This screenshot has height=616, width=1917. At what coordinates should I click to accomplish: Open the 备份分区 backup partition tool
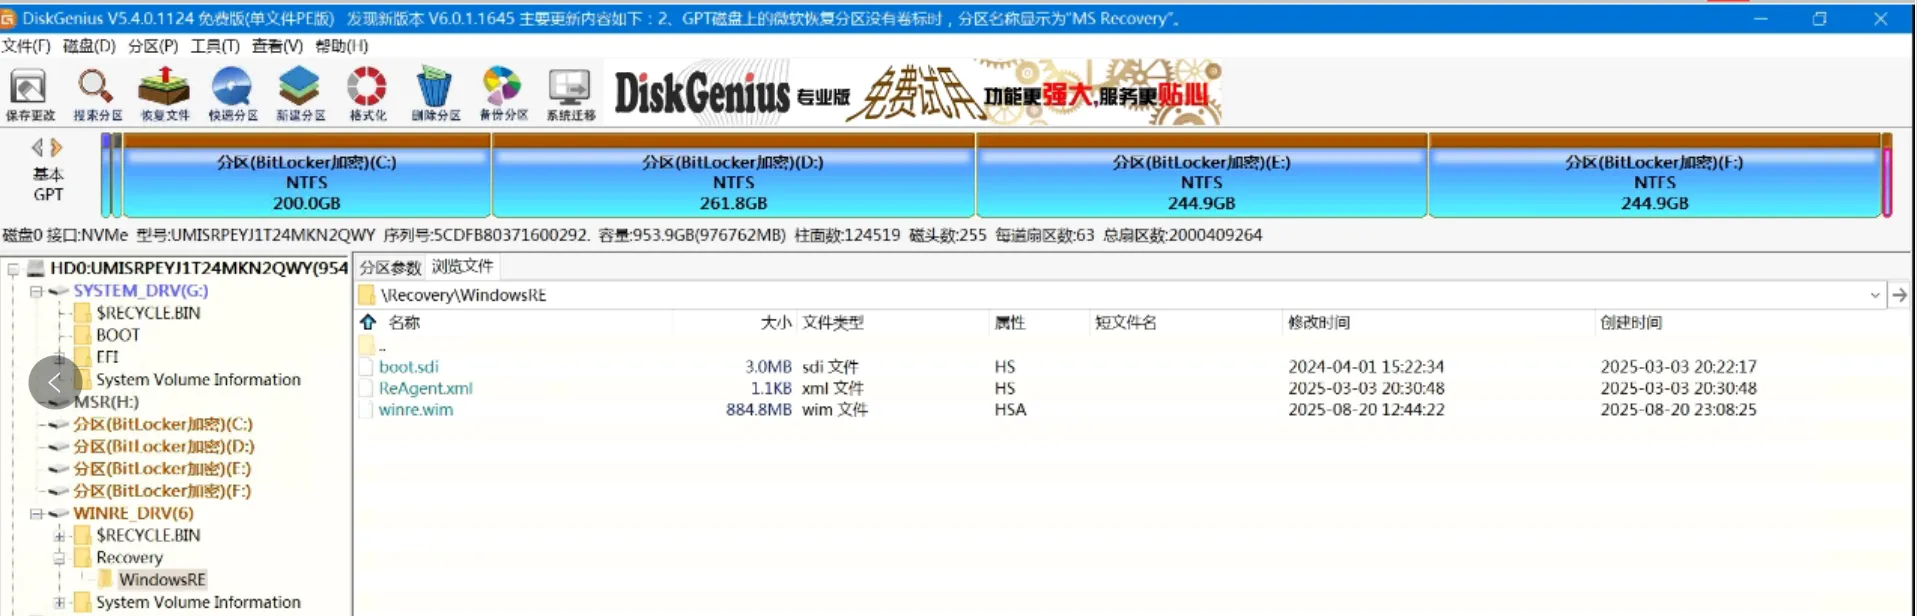click(503, 95)
